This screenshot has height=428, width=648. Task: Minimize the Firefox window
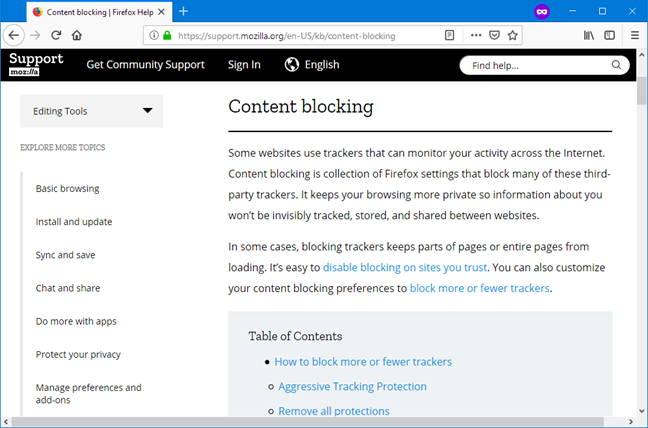coord(572,11)
